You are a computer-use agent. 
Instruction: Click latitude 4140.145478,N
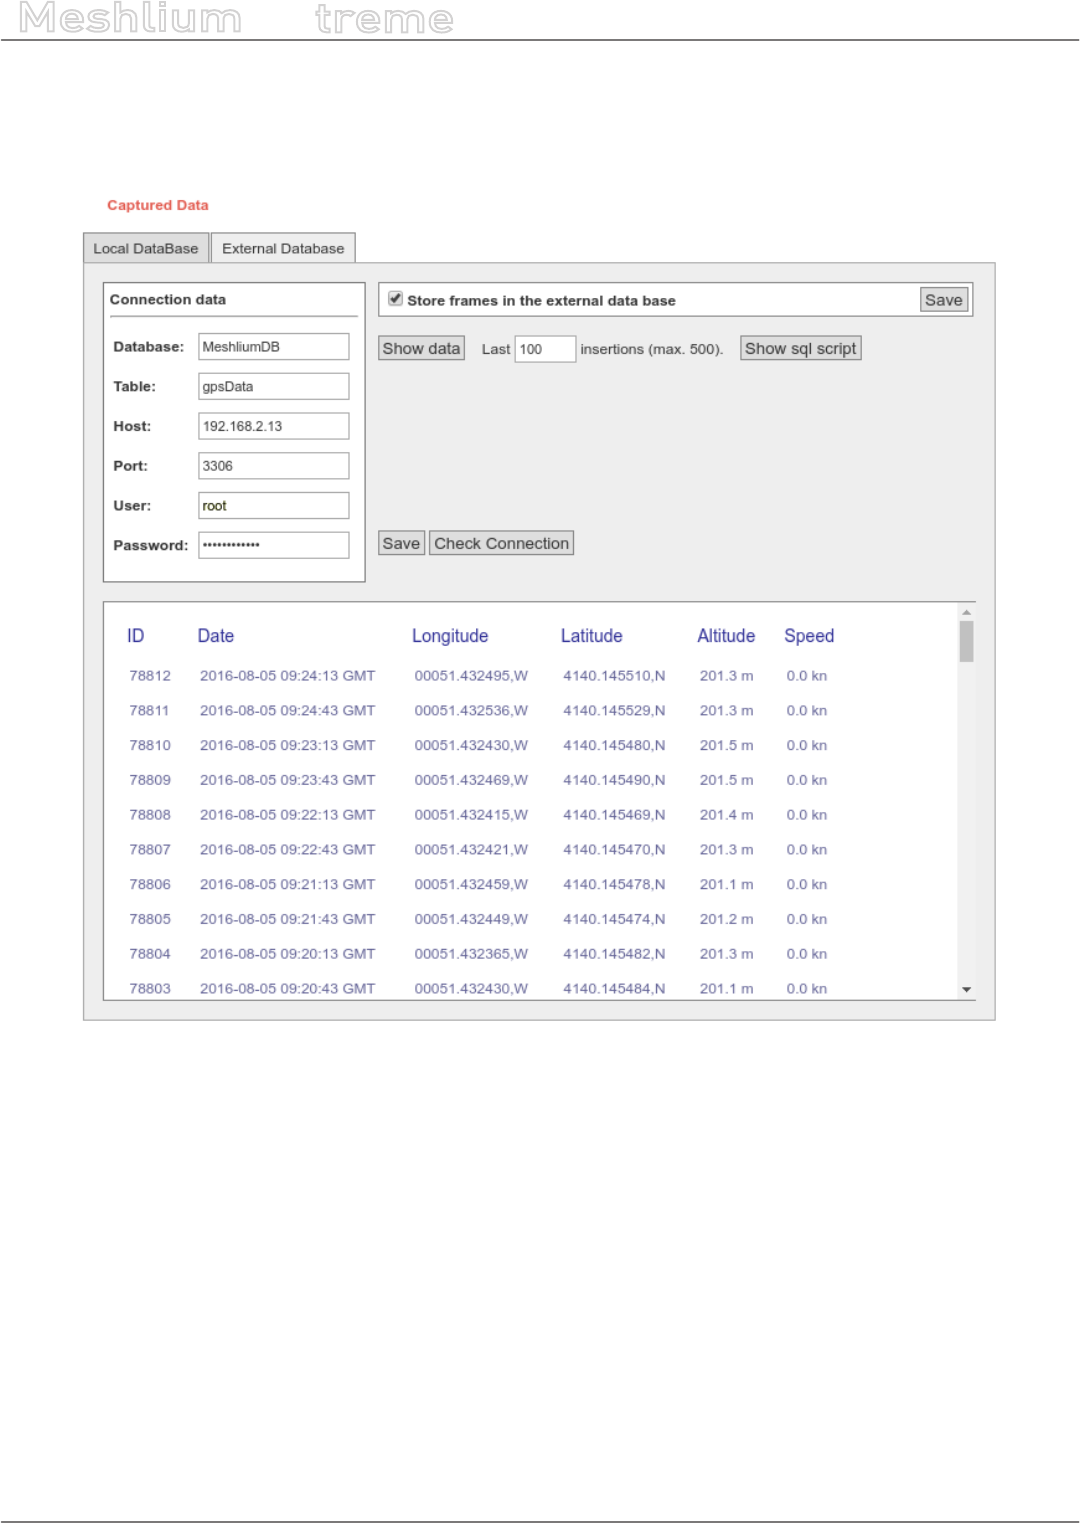point(614,884)
